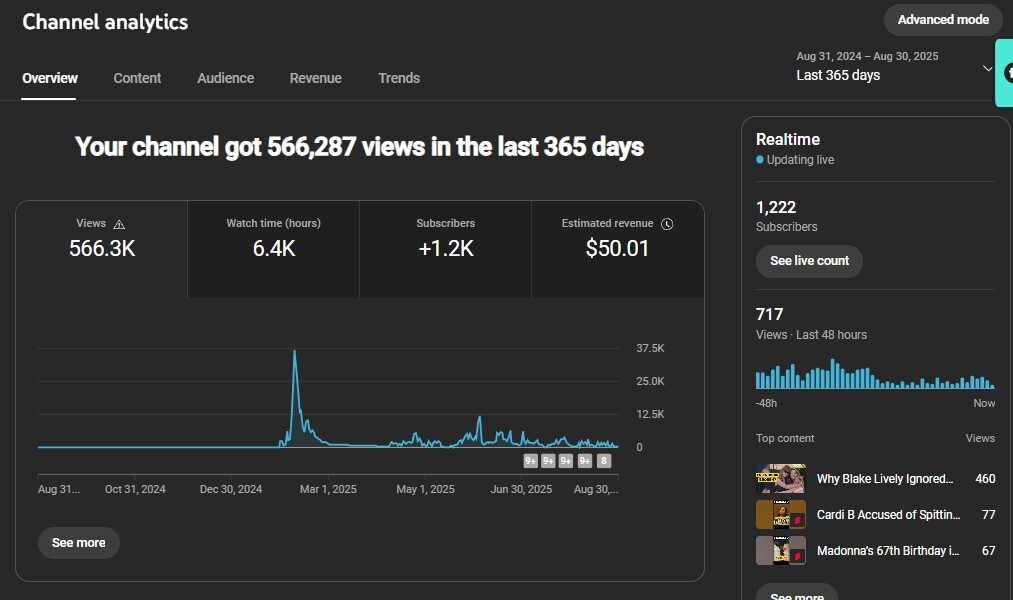
Task: Click the leftmost '9+' video marker
Action: [531, 461]
